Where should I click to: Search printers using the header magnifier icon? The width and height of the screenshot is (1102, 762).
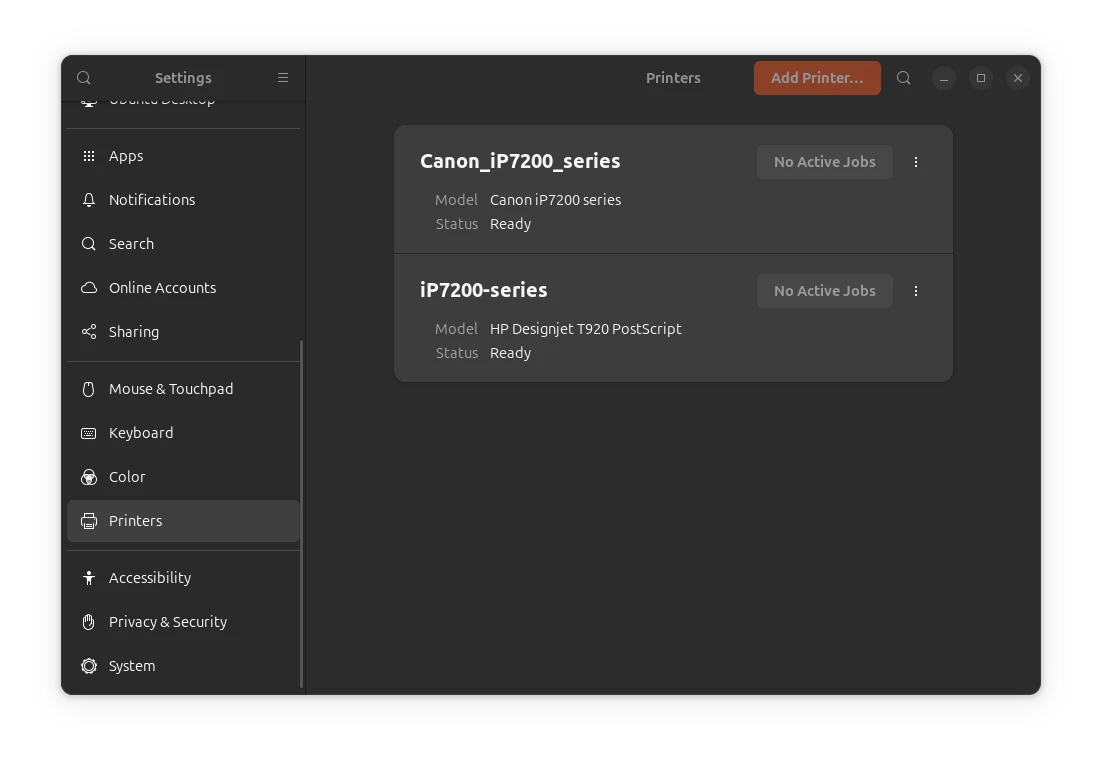pos(904,78)
